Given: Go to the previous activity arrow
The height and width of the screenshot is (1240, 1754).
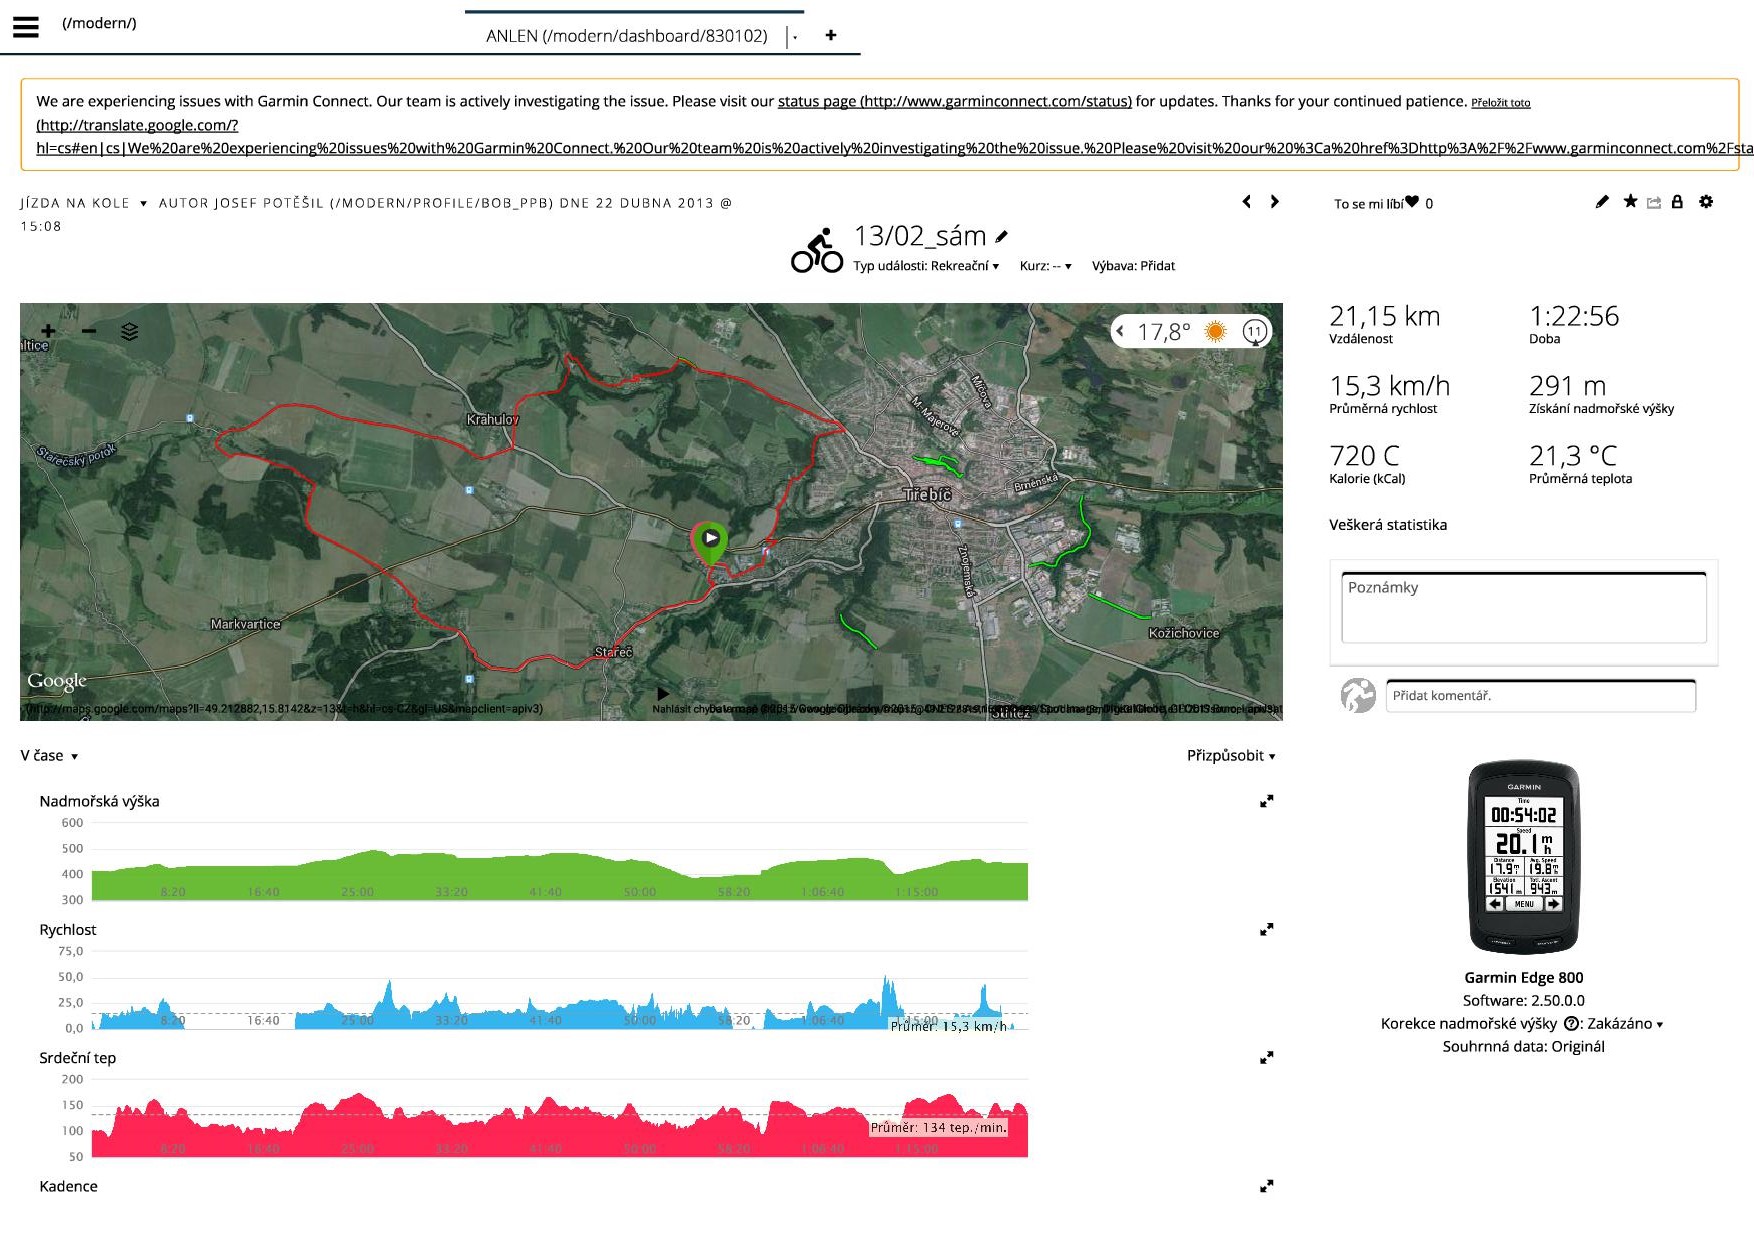Looking at the screenshot, I should 1246,202.
